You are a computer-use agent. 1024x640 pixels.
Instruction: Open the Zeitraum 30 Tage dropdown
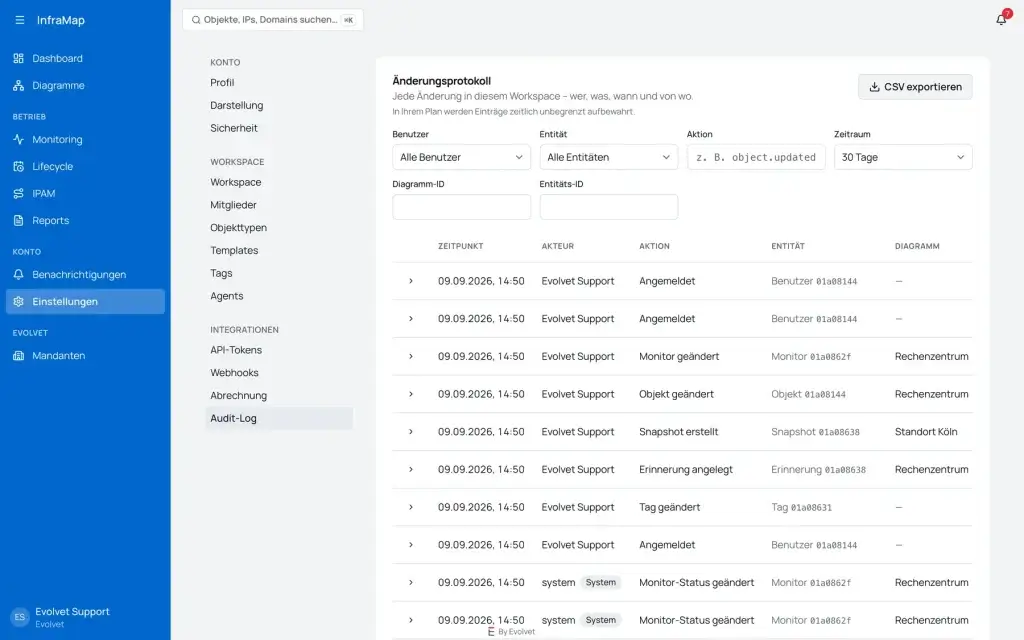click(903, 157)
